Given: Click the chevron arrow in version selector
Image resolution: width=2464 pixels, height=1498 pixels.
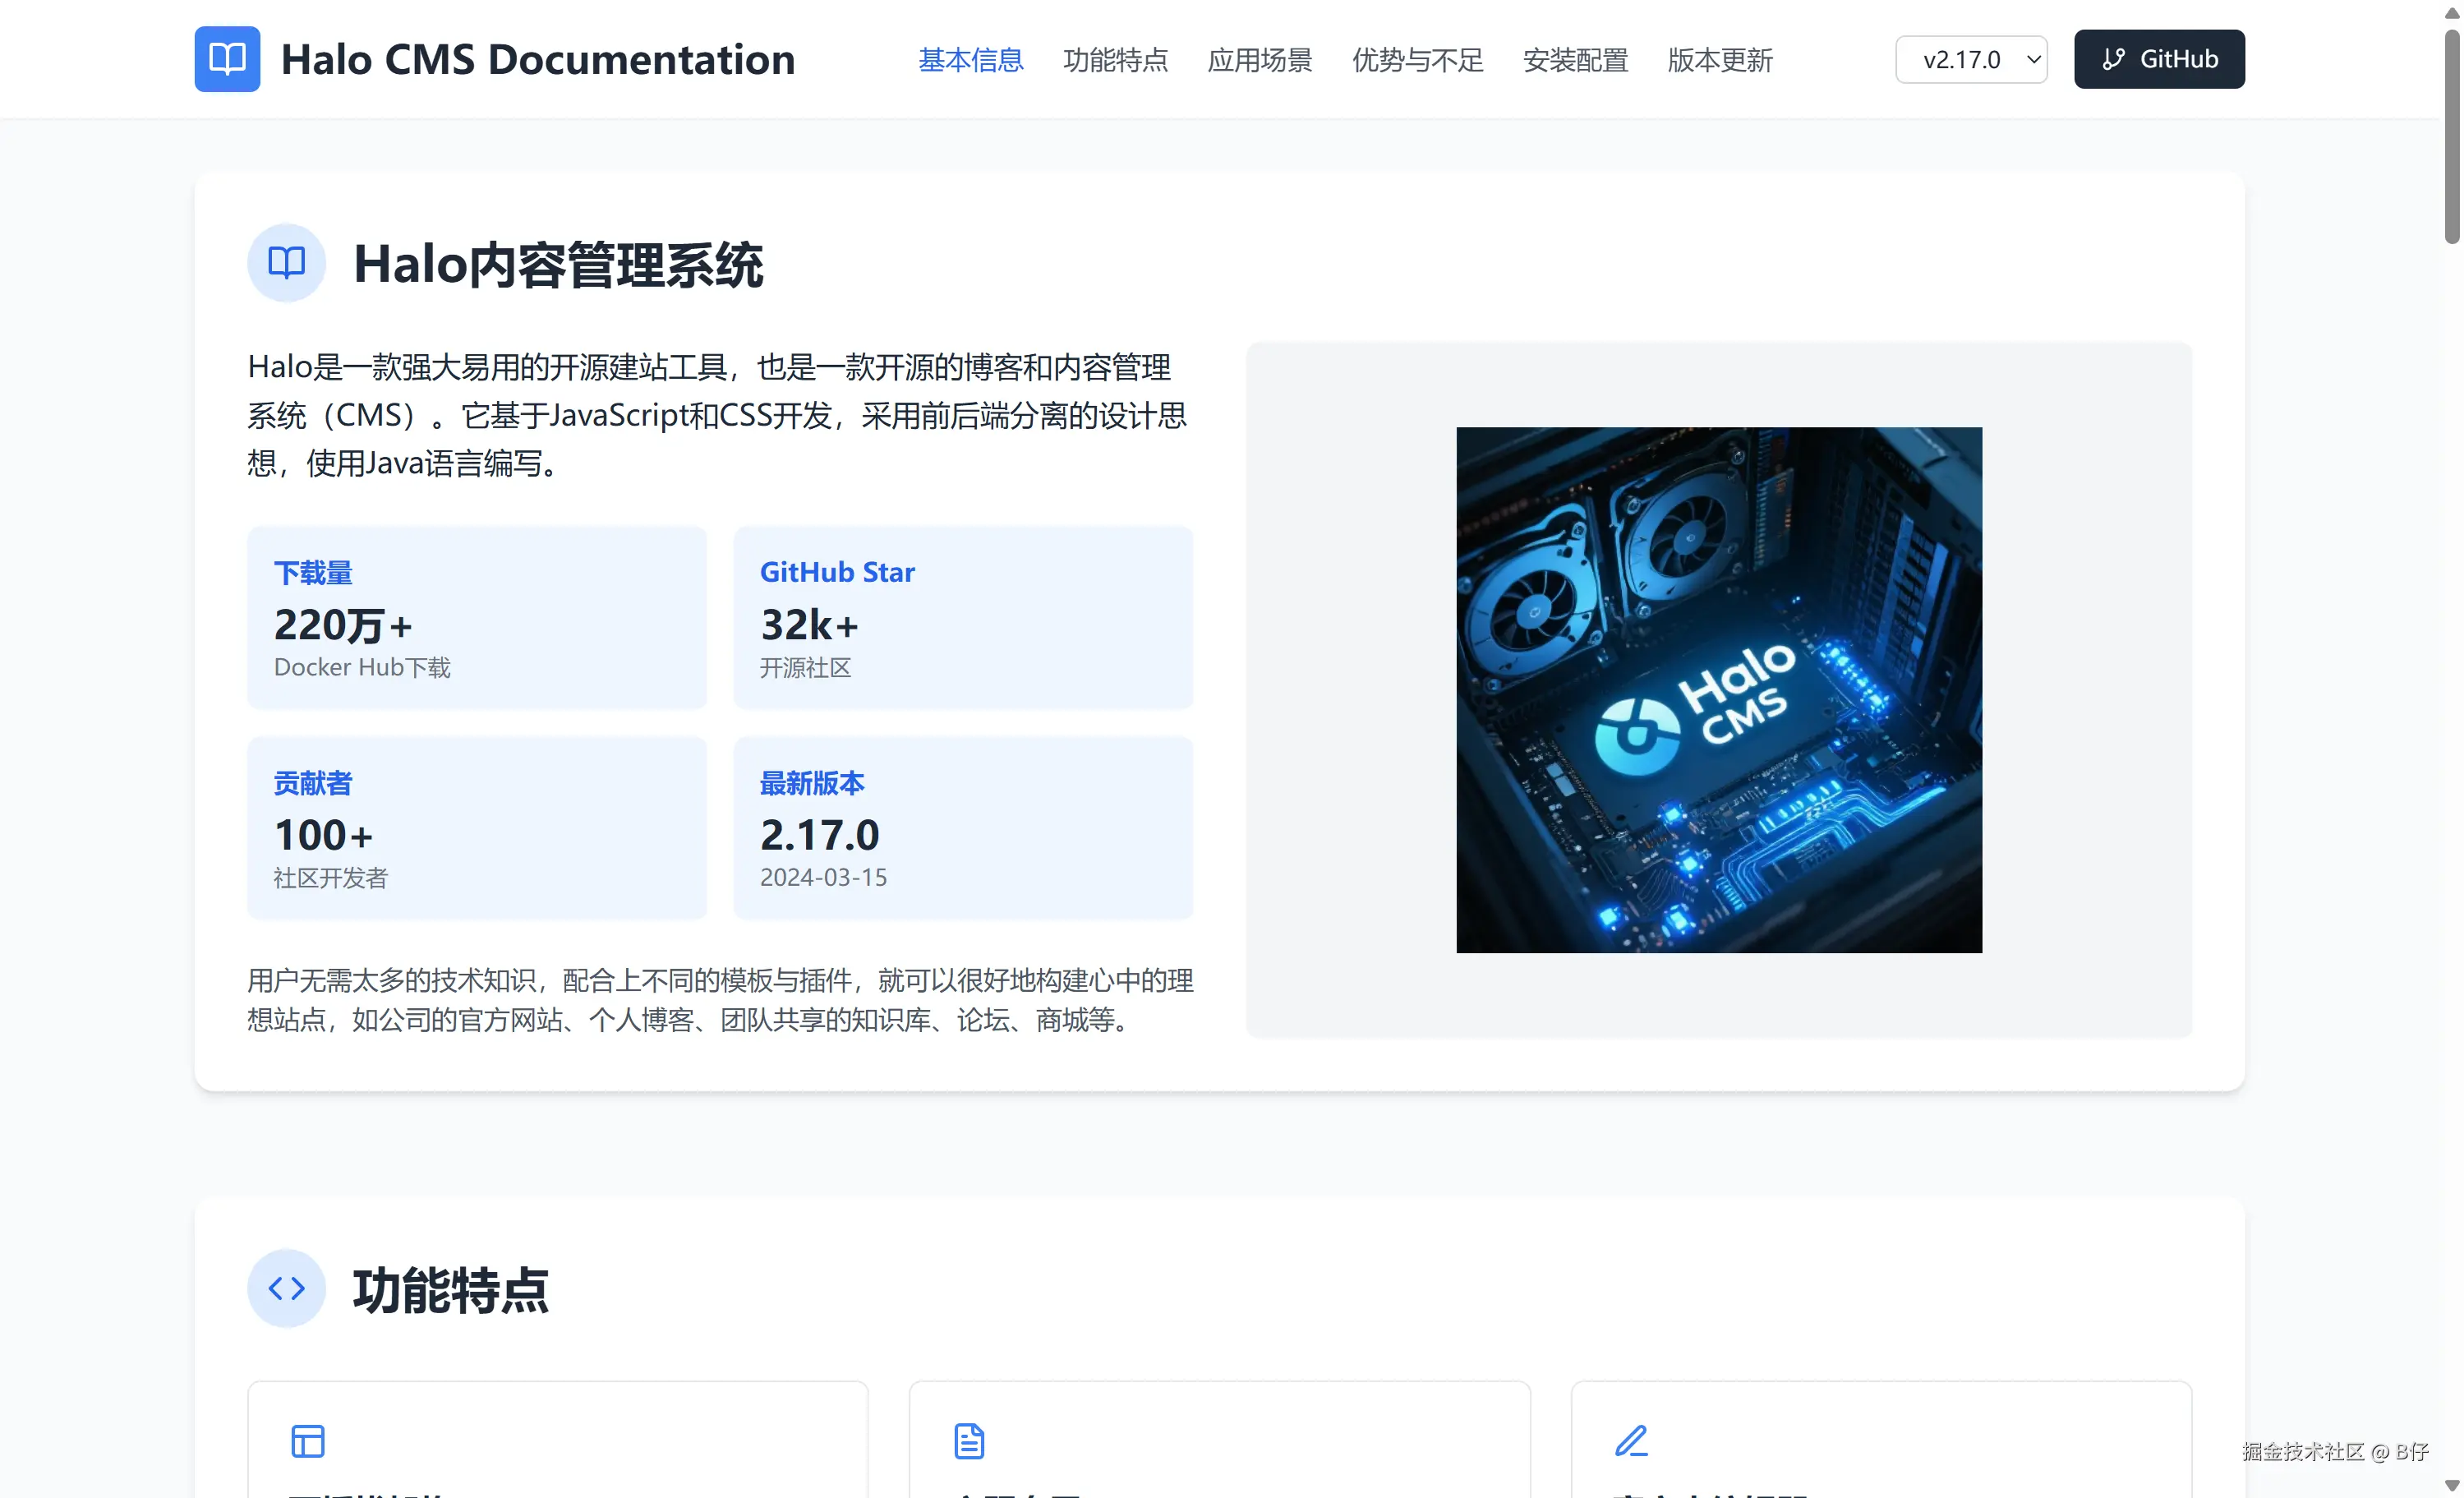Looking at the screenshot, I should [x=2033, y=59].
